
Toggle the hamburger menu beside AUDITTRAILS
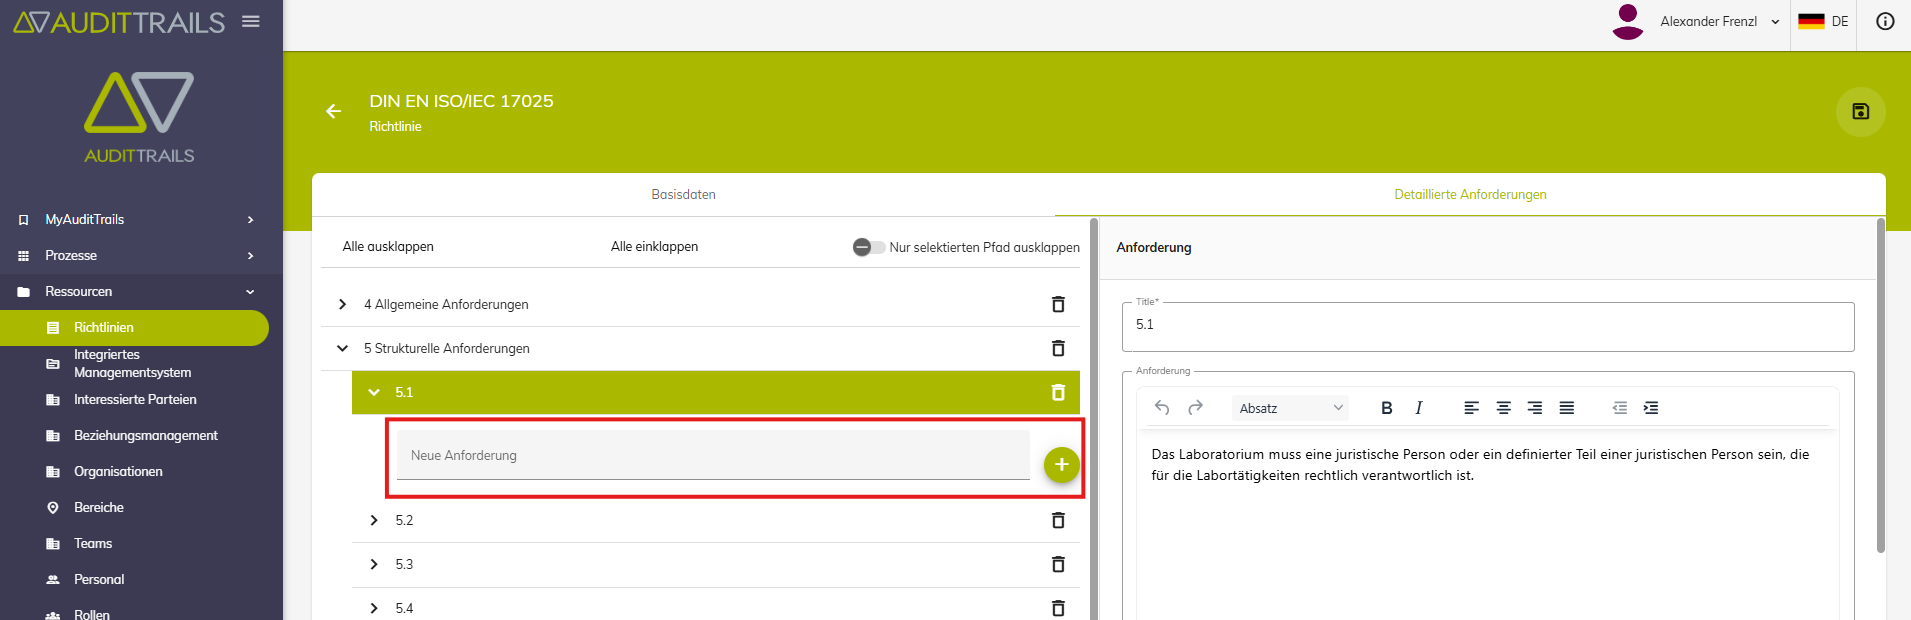[x=251, y=21]
